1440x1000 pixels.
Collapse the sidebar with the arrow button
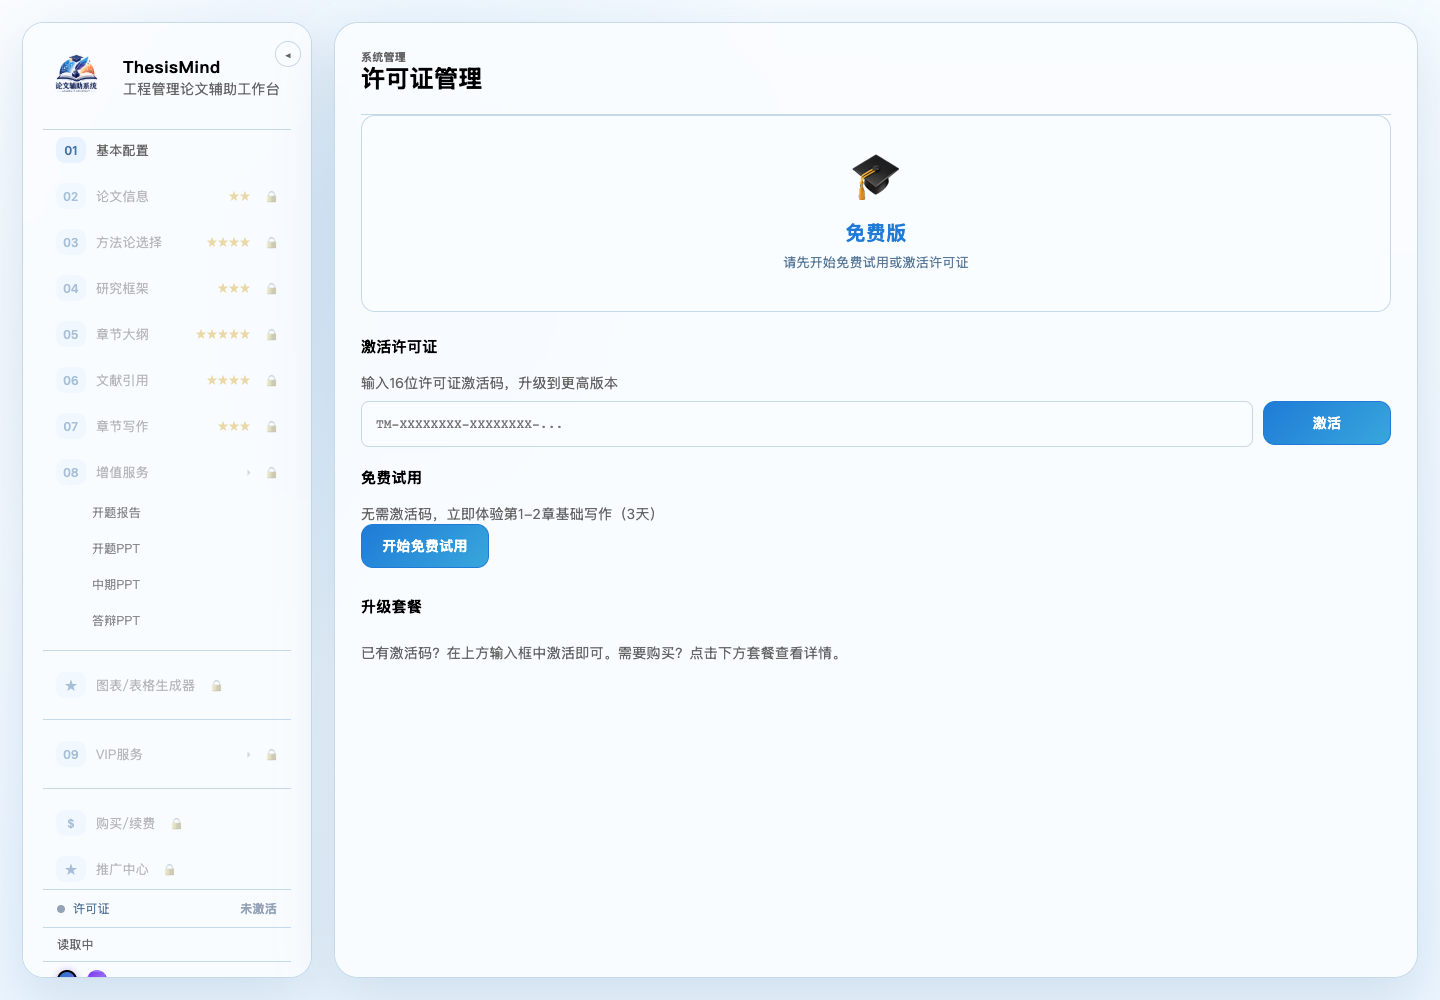click(x=288, y=55)
